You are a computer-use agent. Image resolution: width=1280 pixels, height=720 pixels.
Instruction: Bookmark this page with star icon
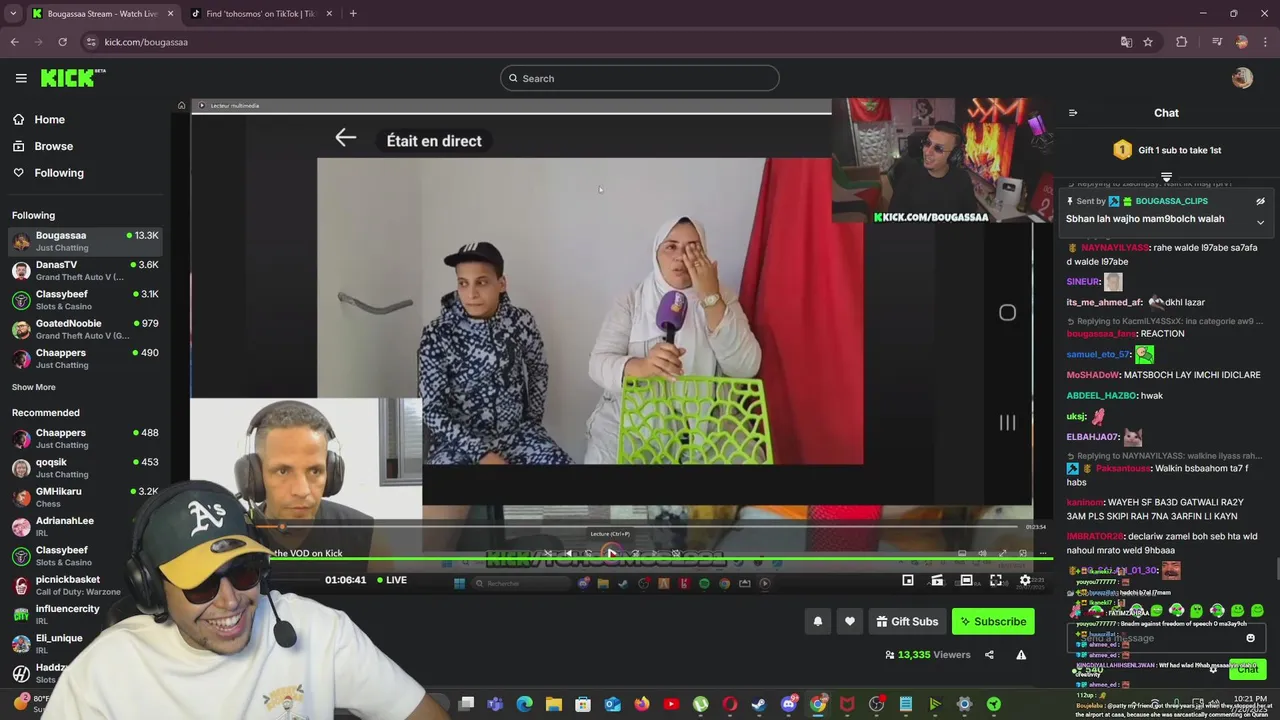click(1148, 42)
